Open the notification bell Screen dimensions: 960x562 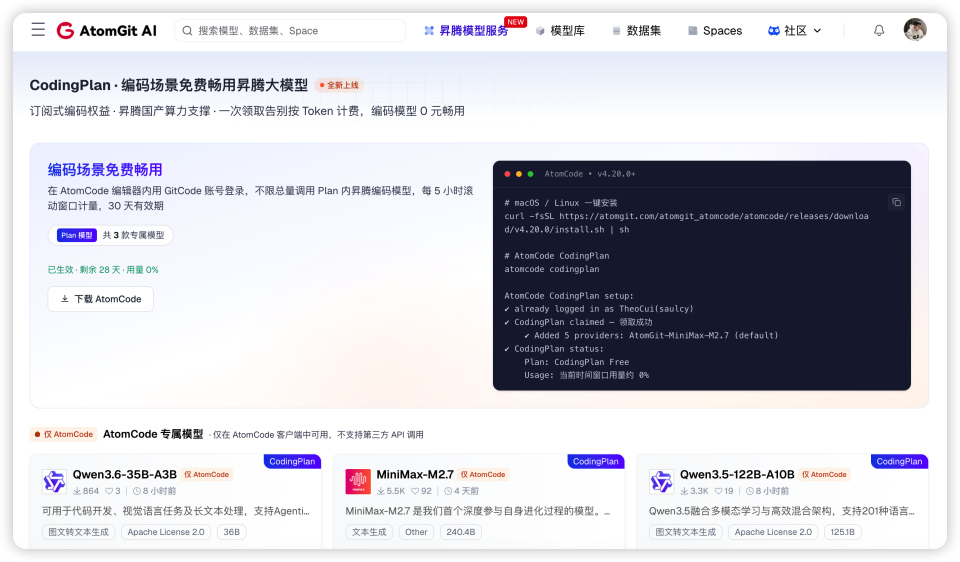(879, 30)
